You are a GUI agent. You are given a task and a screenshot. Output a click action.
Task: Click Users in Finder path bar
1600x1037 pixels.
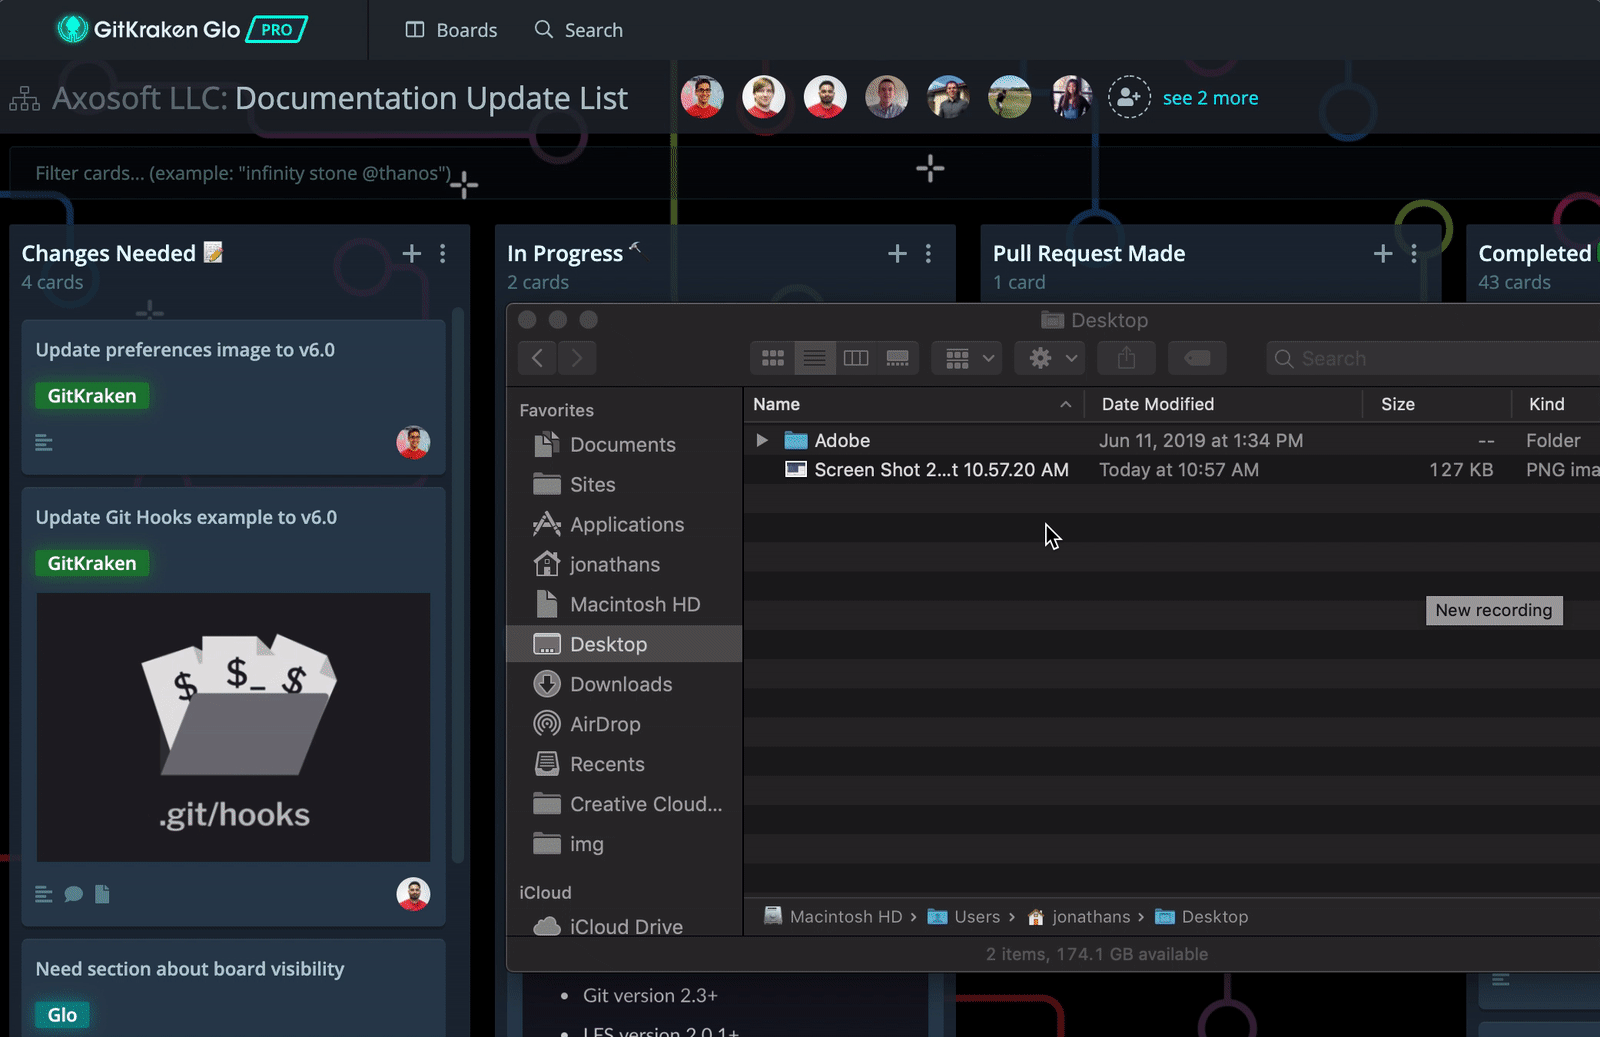964,916
